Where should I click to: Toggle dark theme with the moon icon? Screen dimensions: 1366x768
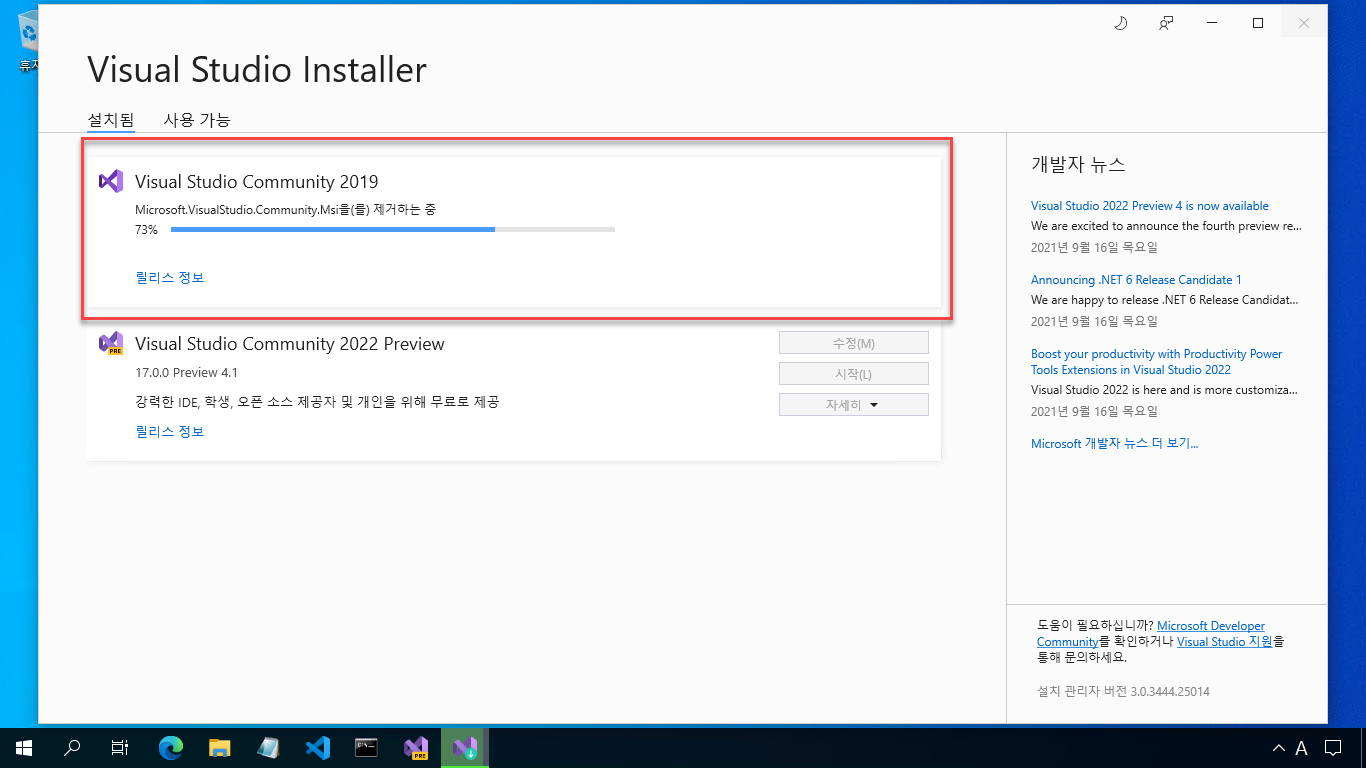click(1120, 23)
